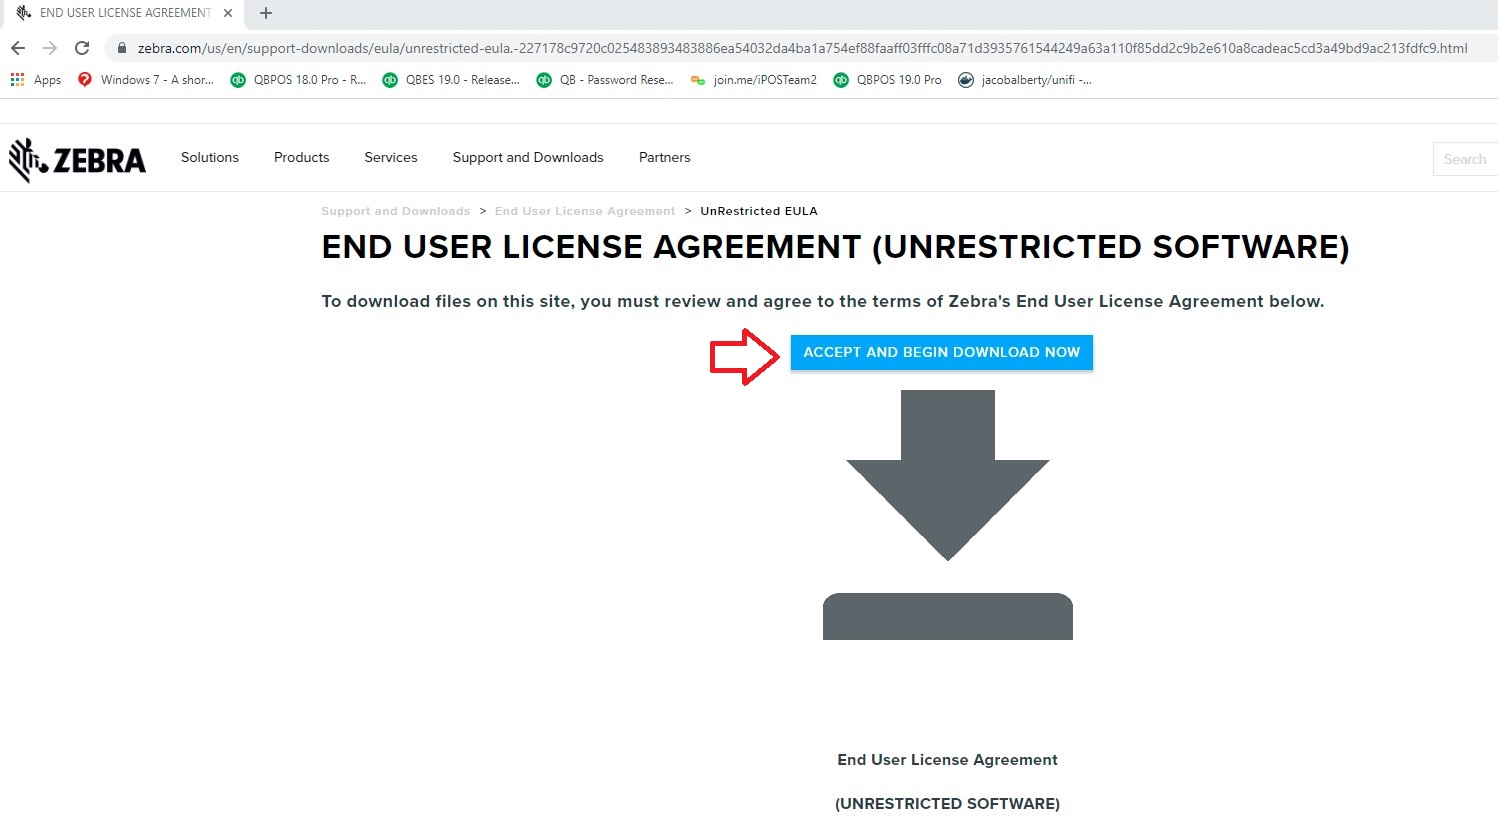
Task: Click the browser forward arrow
Action: [50, 48]
